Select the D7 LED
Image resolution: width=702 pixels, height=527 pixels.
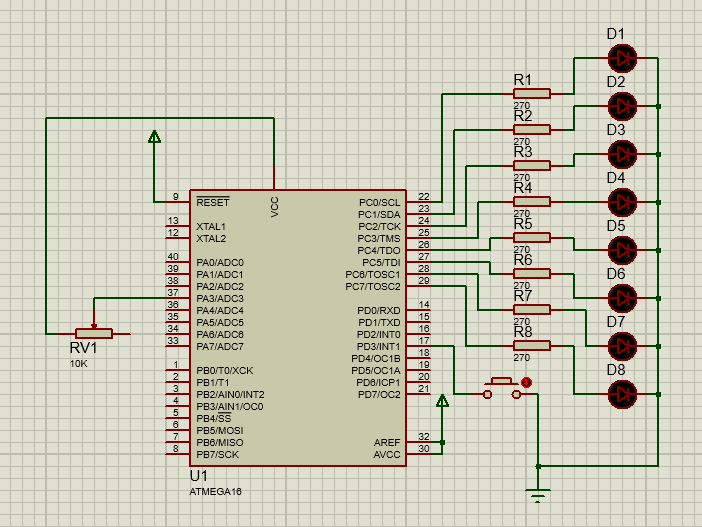click(622, 346)
